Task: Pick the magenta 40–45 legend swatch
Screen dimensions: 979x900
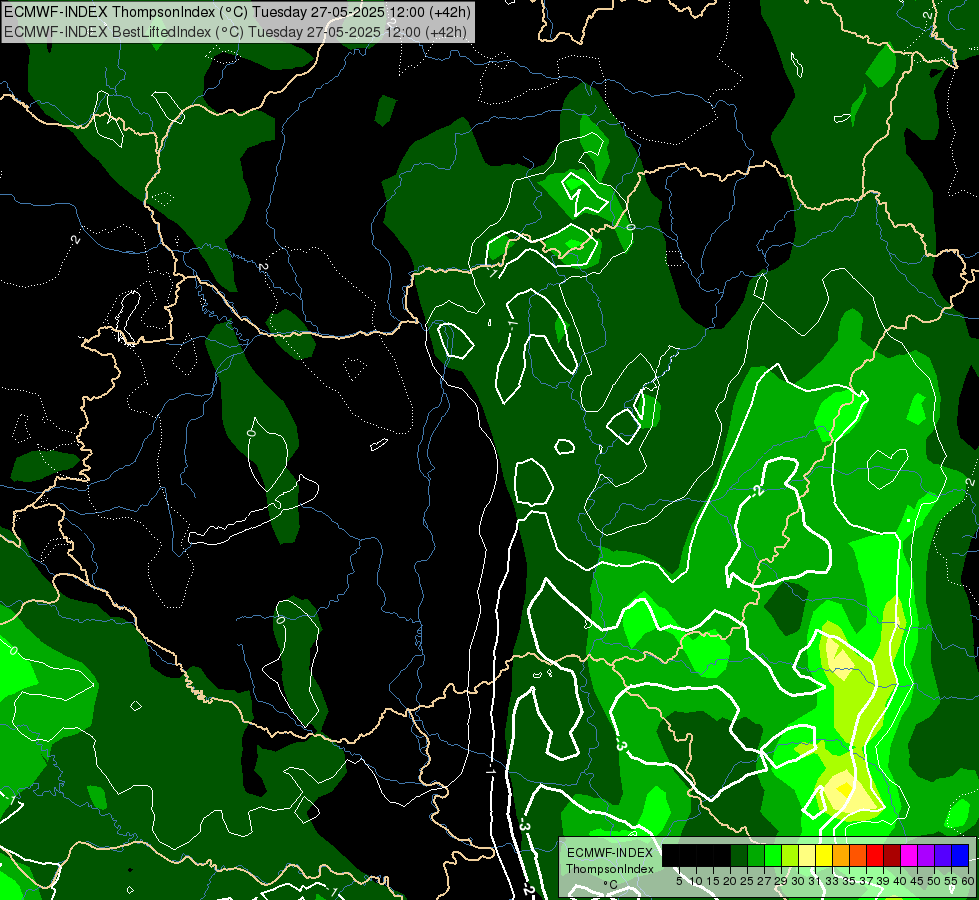Action: coord(909,855)
